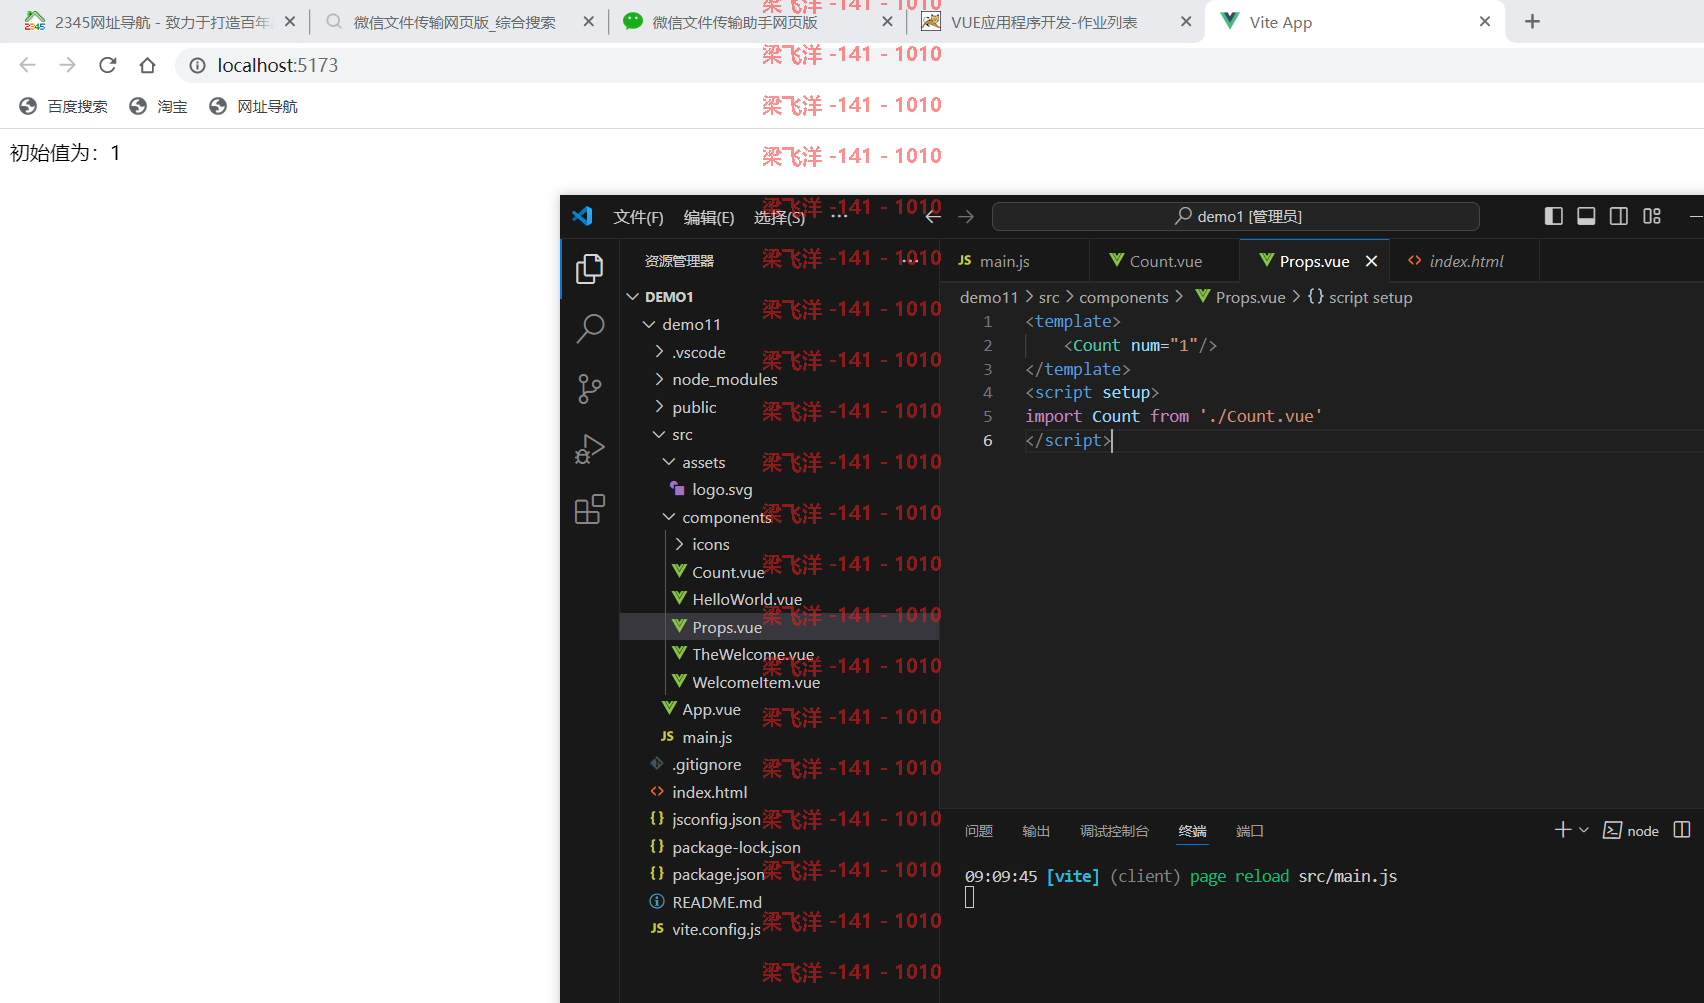
Task: View site information for localhost
Action: point(197,65)
